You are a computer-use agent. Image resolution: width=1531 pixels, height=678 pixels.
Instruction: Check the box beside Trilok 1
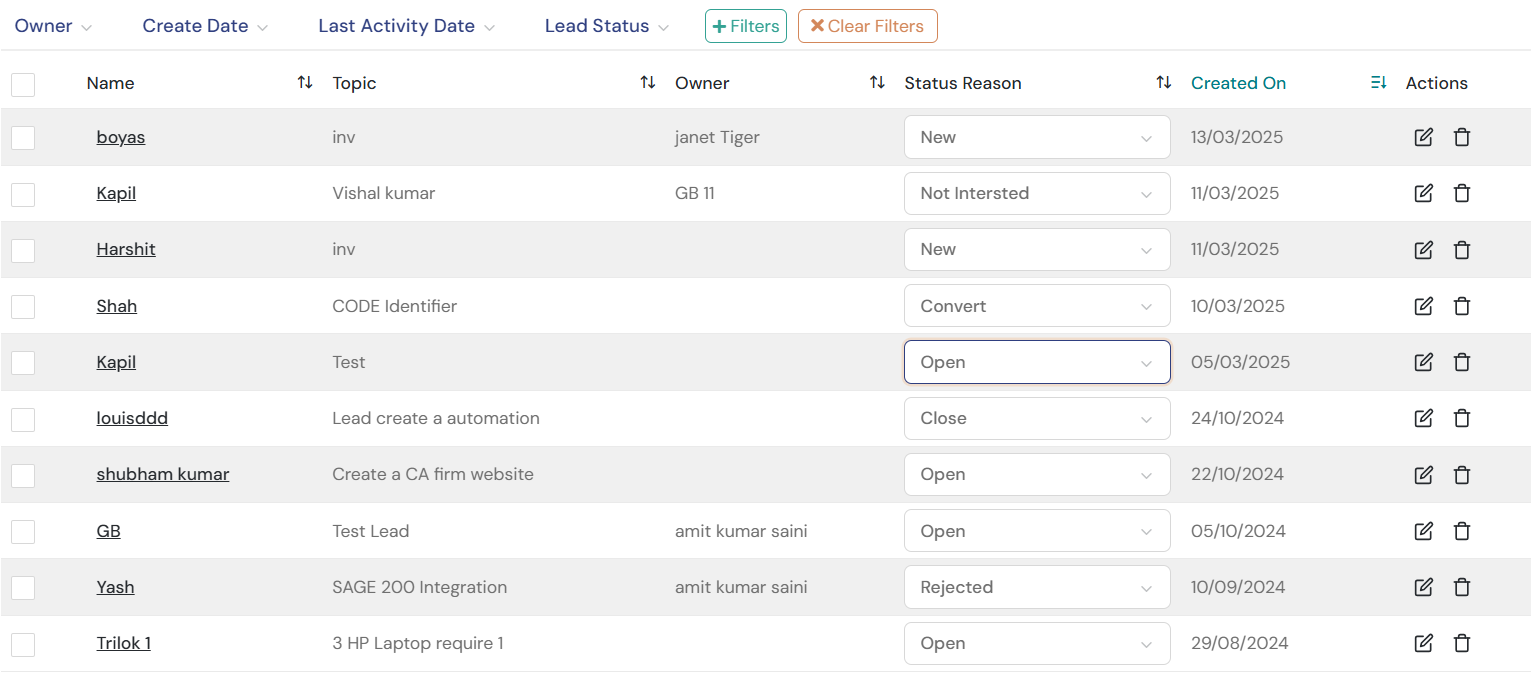(23, 644)
